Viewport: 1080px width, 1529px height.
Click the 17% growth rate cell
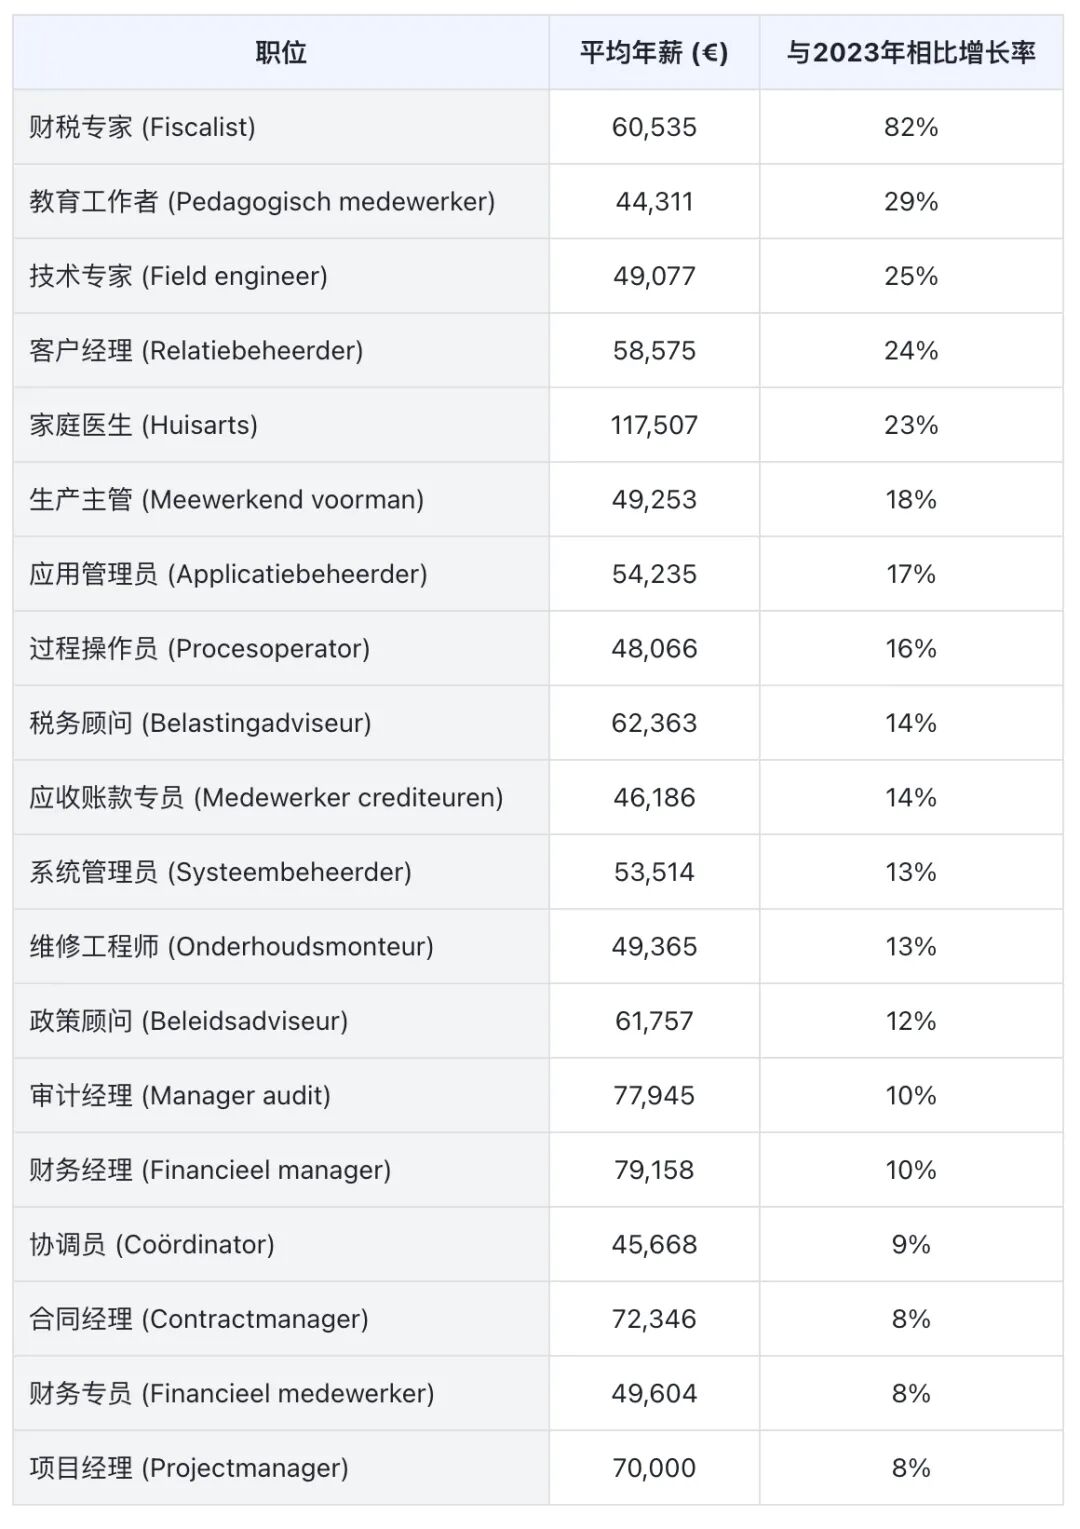click(x=910, y=574)
